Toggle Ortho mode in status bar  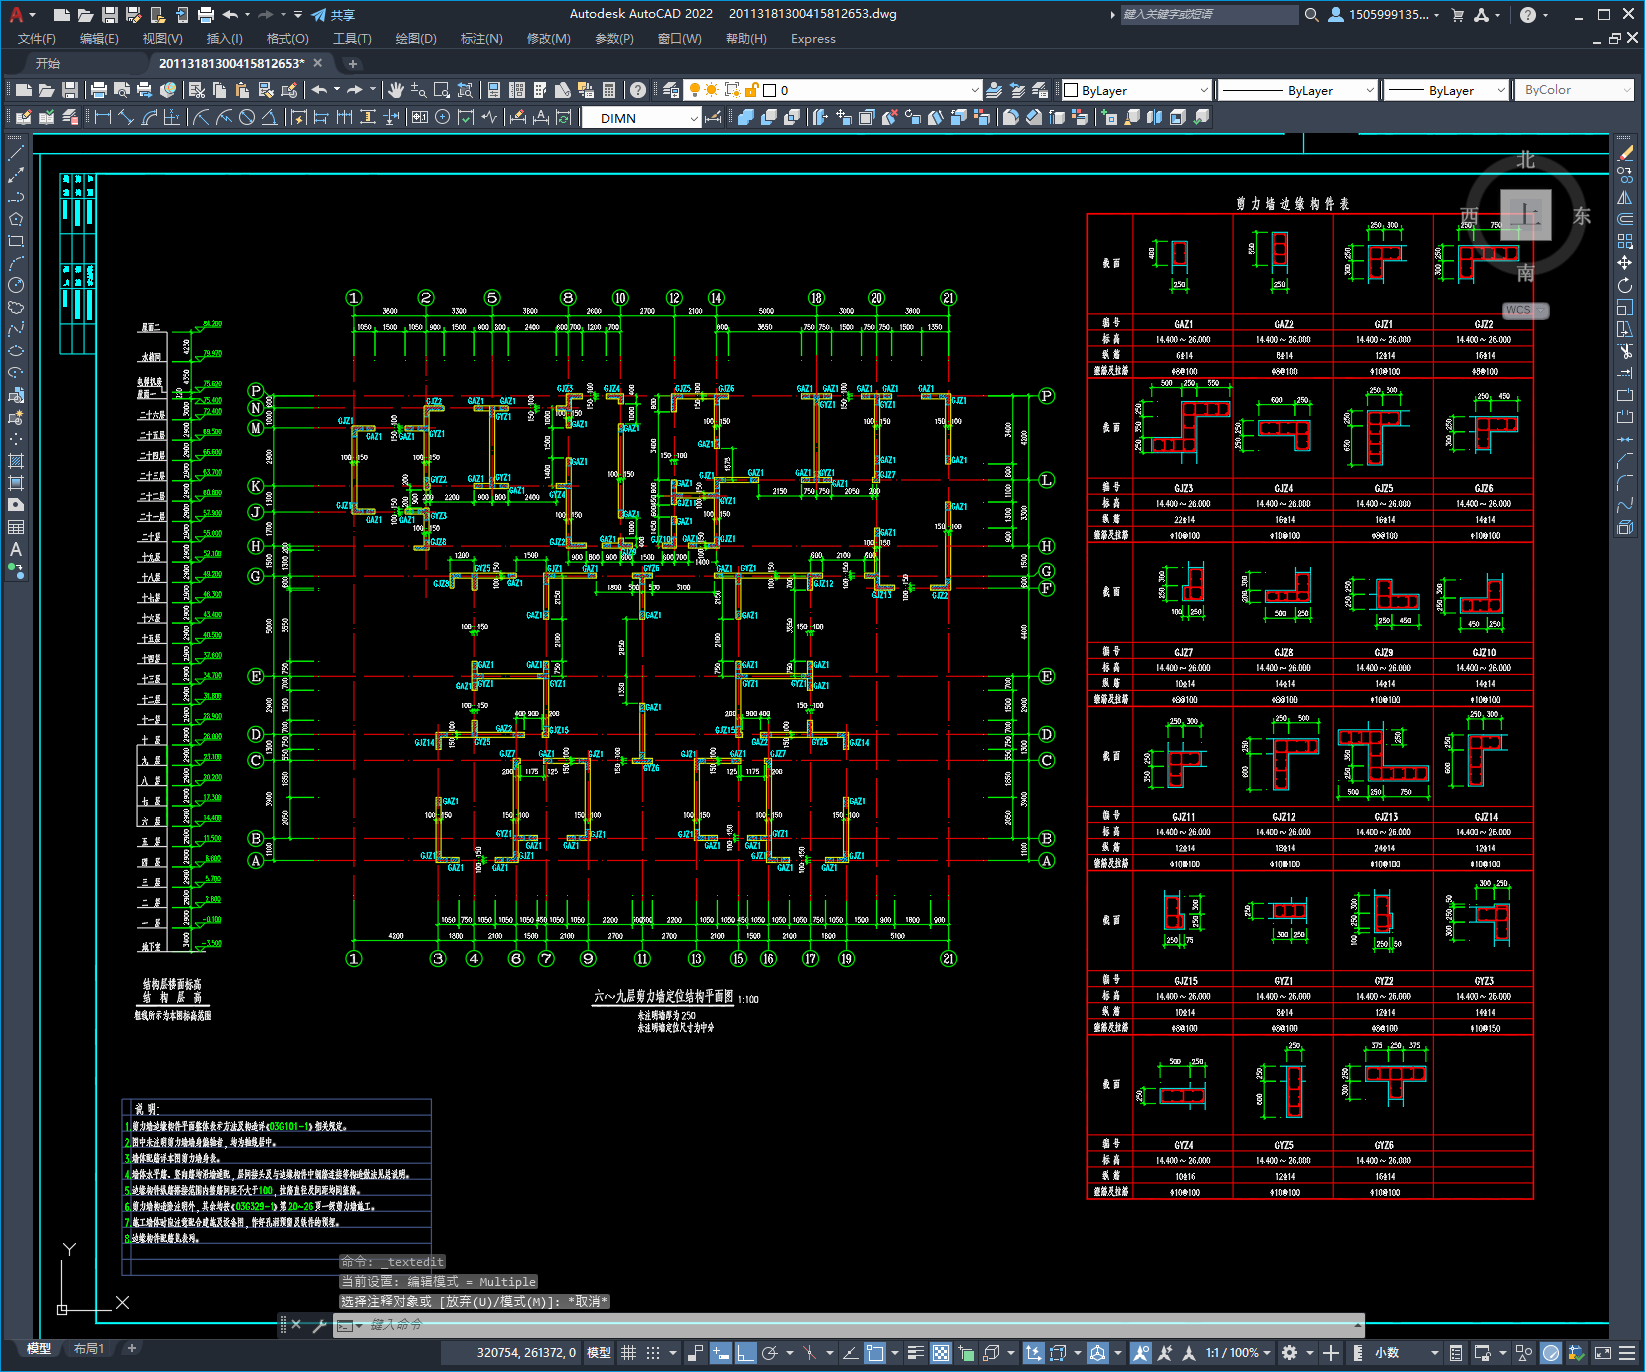745,1353
